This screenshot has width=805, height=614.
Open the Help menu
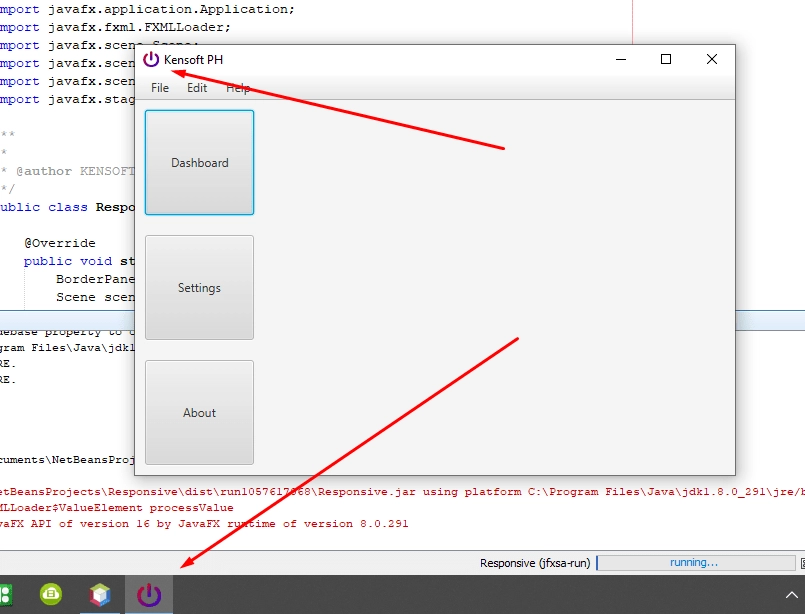[238, 87]
